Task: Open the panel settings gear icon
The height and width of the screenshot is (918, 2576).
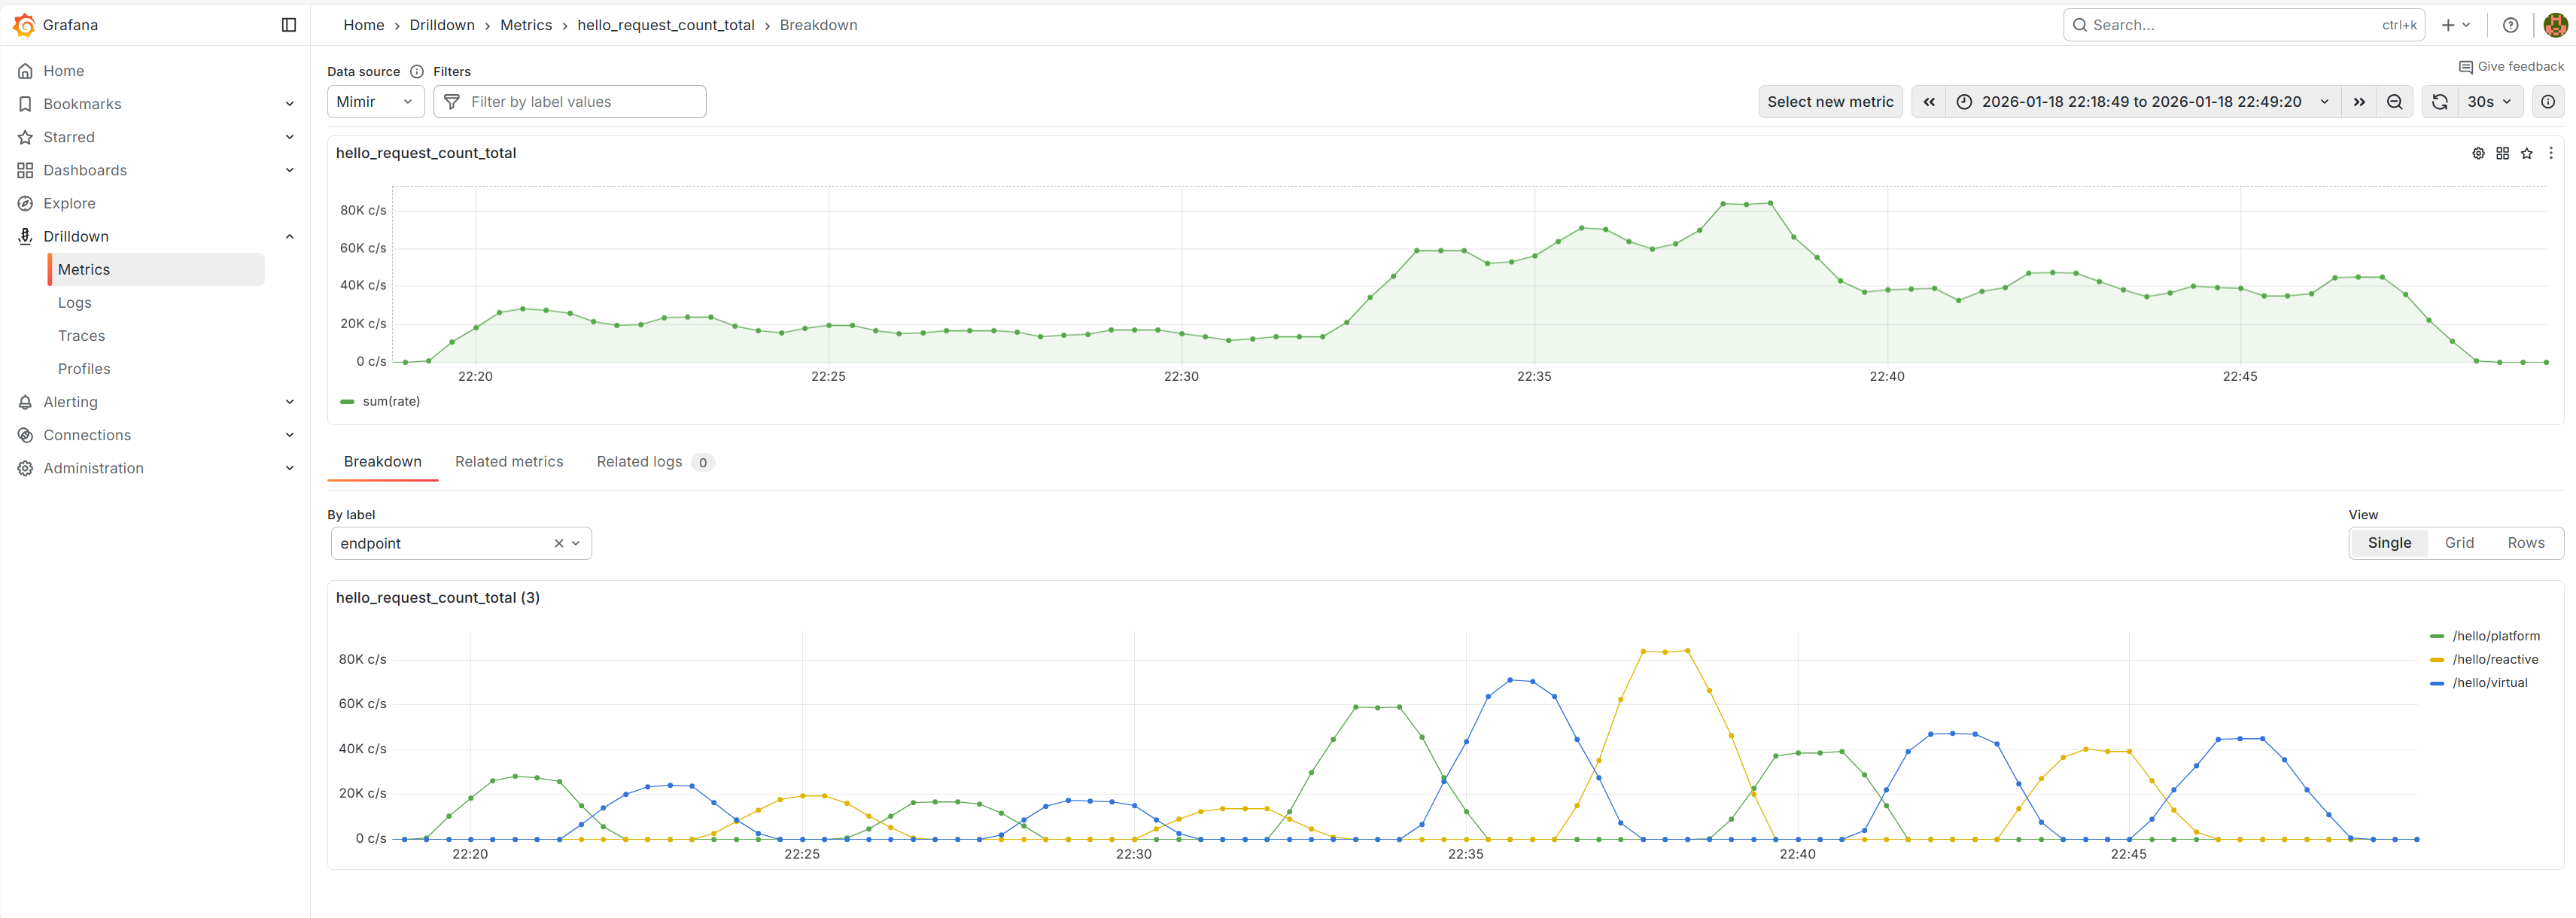Action: (2478, 153)
